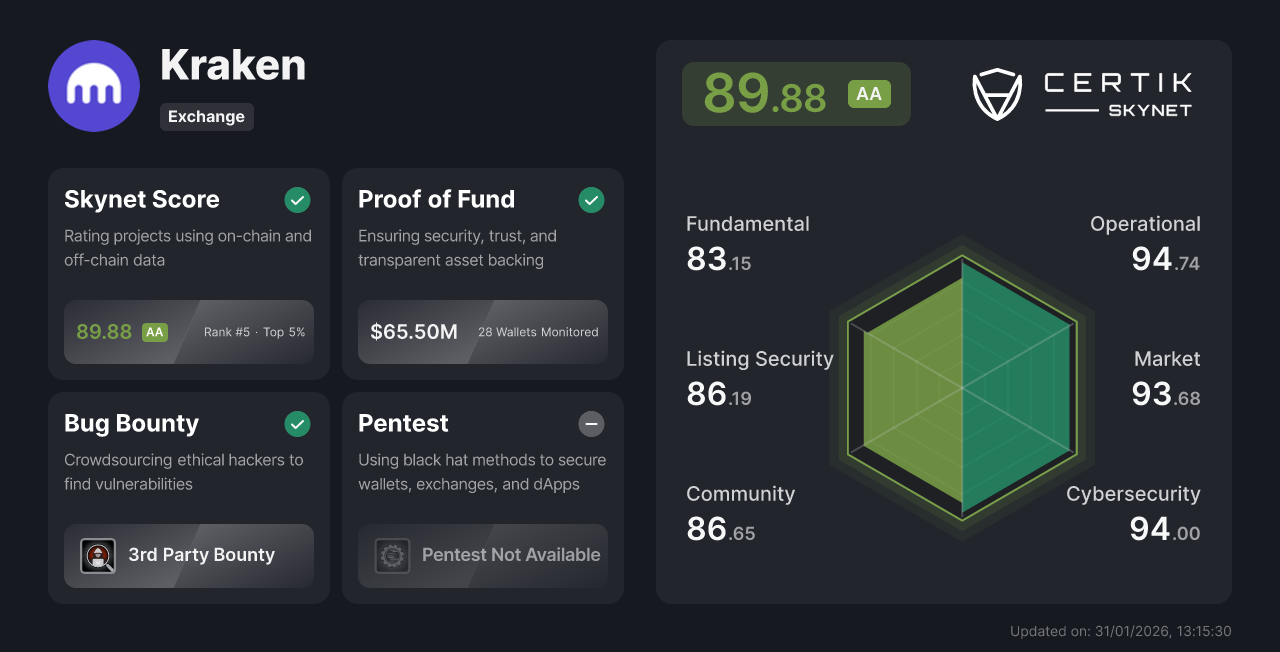Screen dimensions: 1280x652
Task: Click the green checkmark on Proof of Fund
Action: [591, 200]
